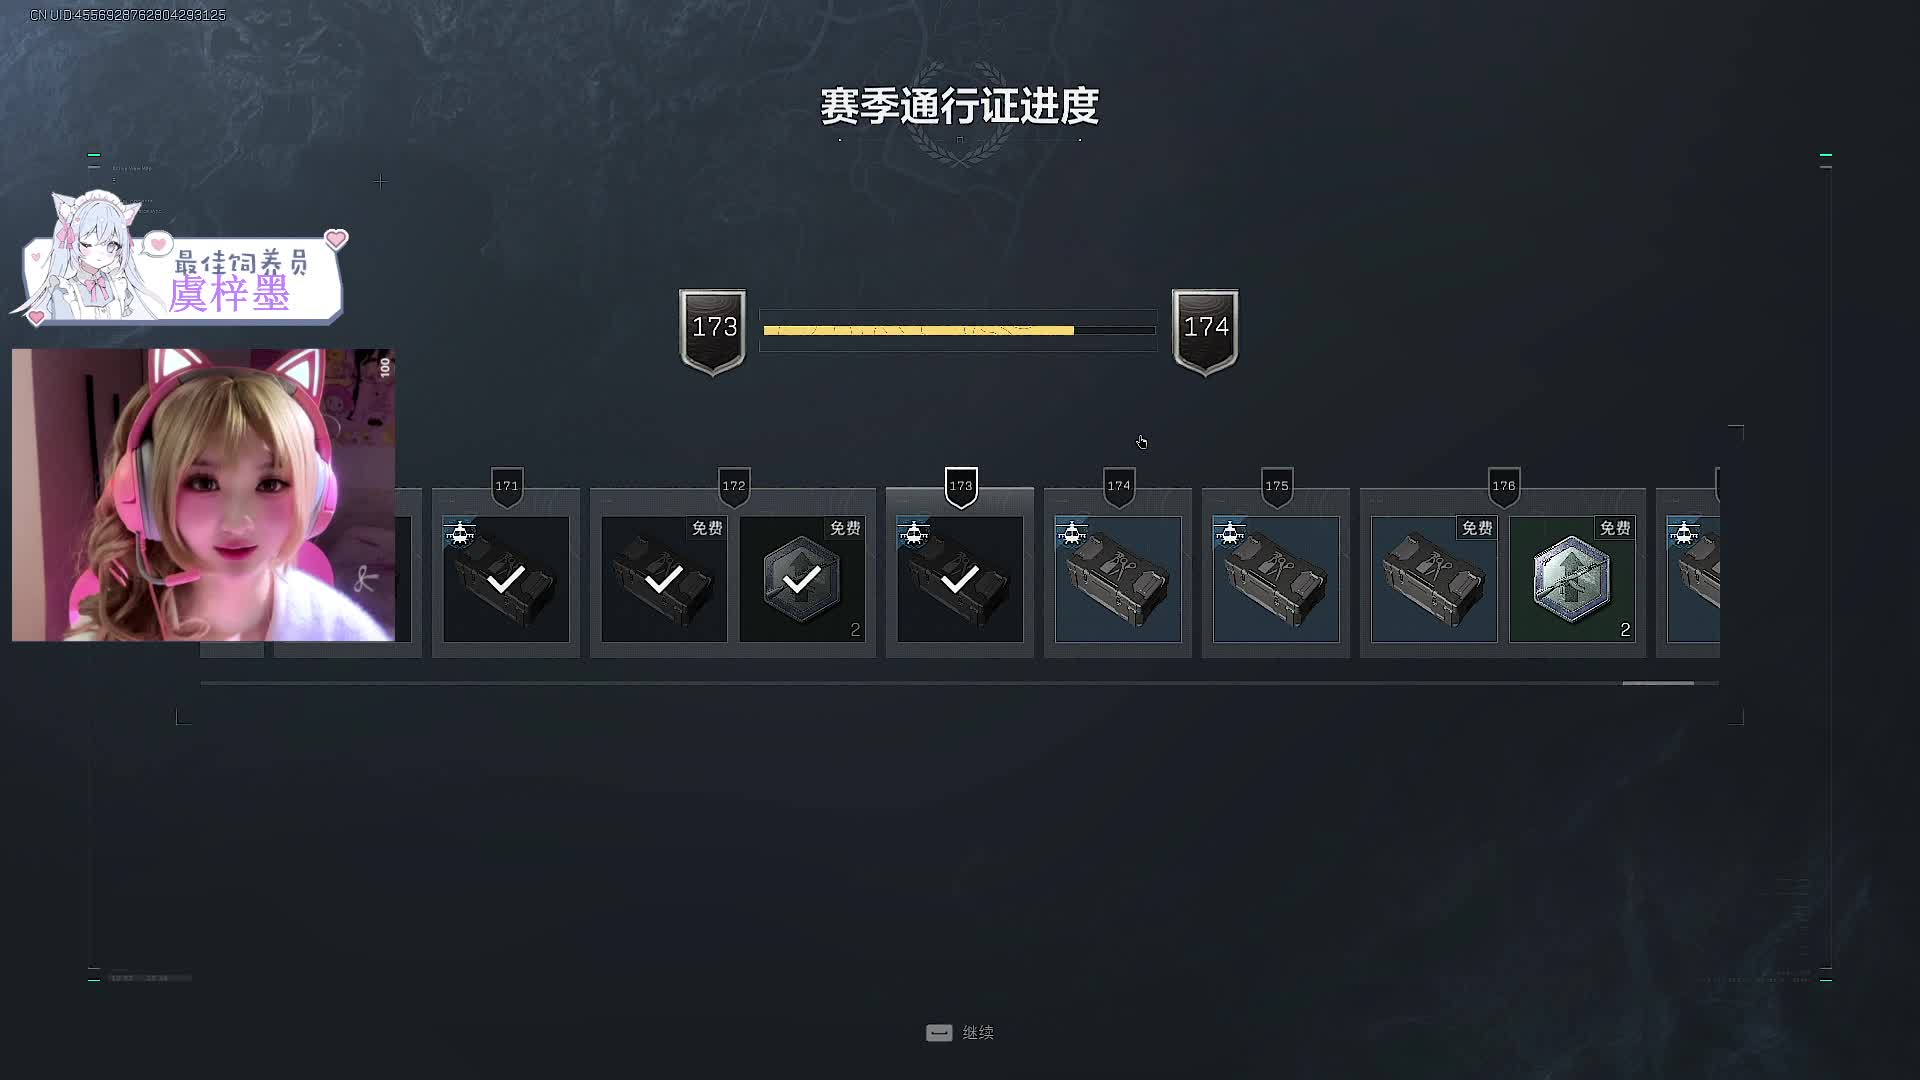This screenshot has width=1920, height=1080.
Task: Select tier 171 claimed crate reward
Action: [x=506, y=579]
